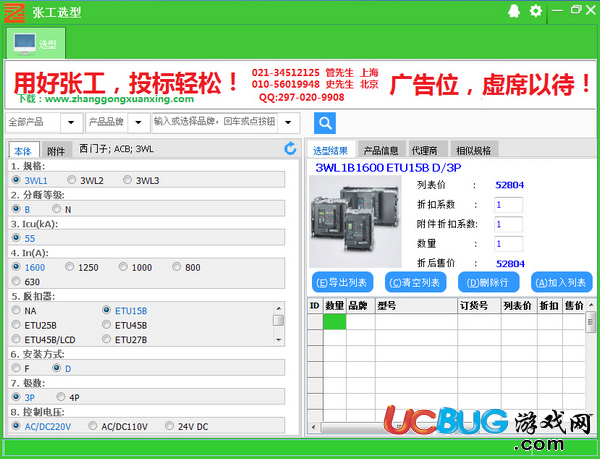Image resolution: width=600 pixels, height=459 pixels.
Task: Switch to the 本体 tab
Action: (x=24, y=151)
